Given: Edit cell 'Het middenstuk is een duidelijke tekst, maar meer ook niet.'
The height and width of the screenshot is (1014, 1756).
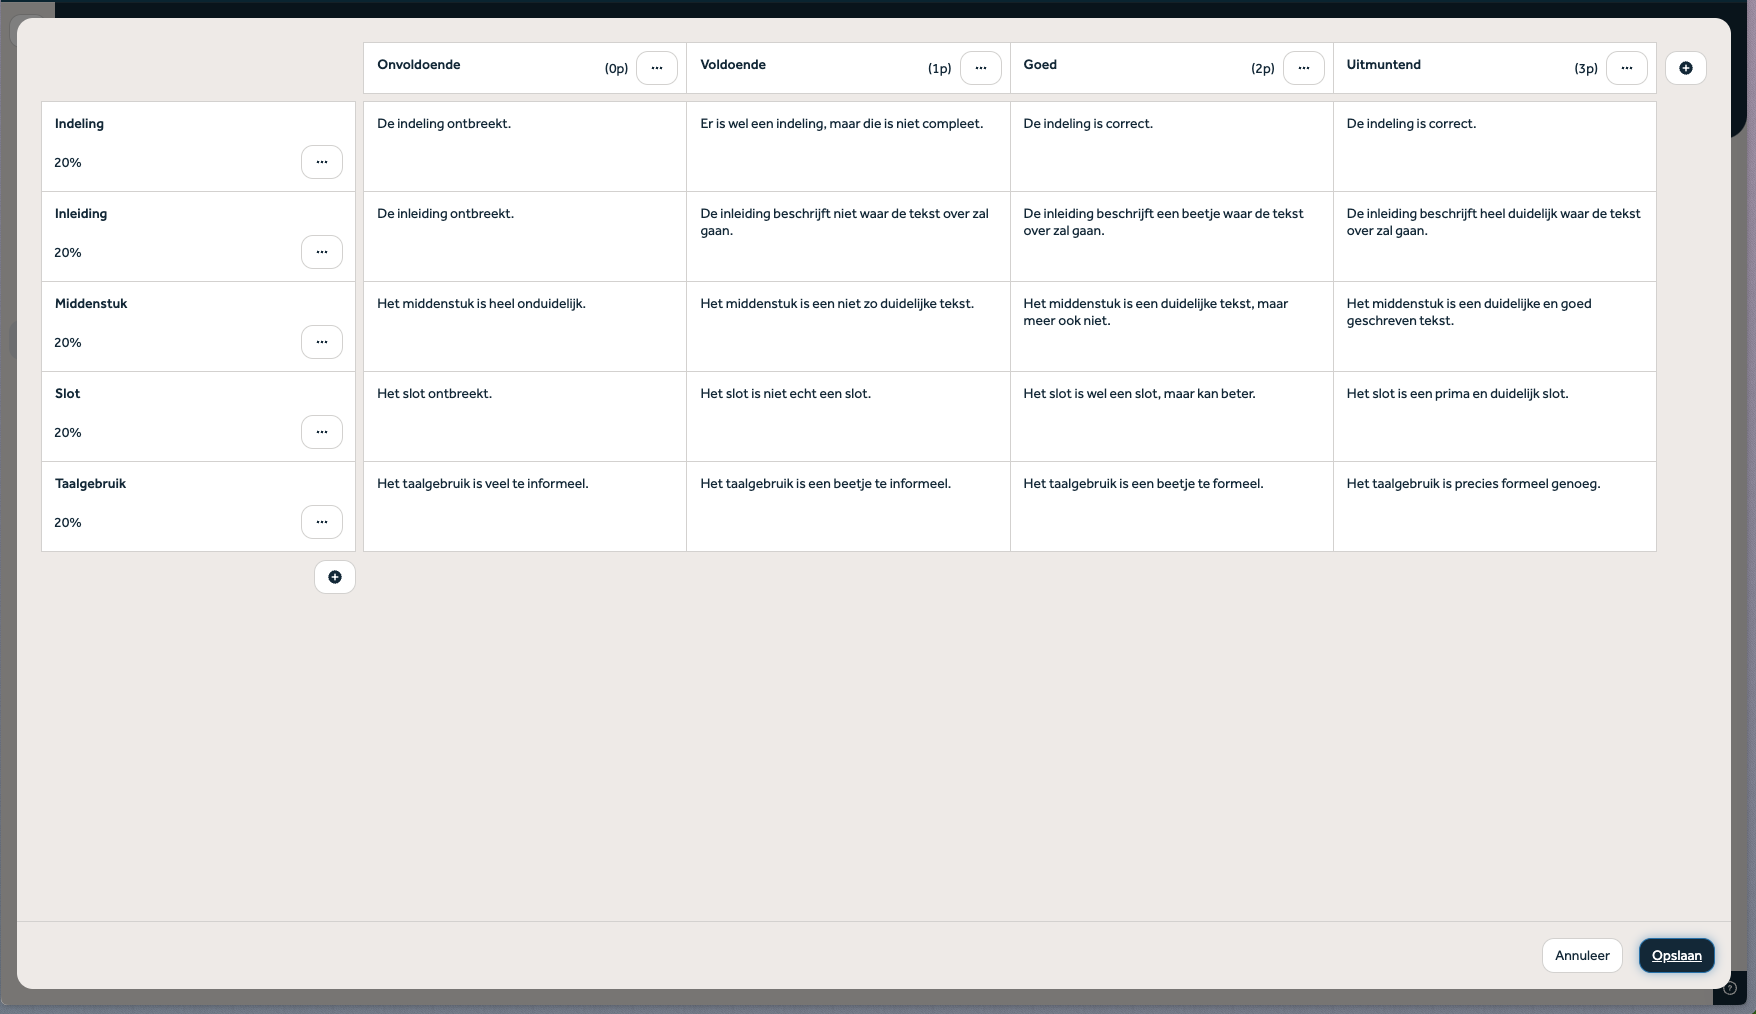Looking at the screenshot, I should pyautogui.click(x=1171, y=327).
